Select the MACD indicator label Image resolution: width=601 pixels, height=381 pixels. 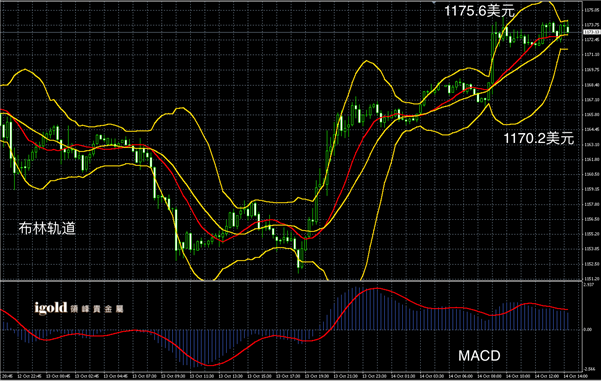(x=479, y=356)
